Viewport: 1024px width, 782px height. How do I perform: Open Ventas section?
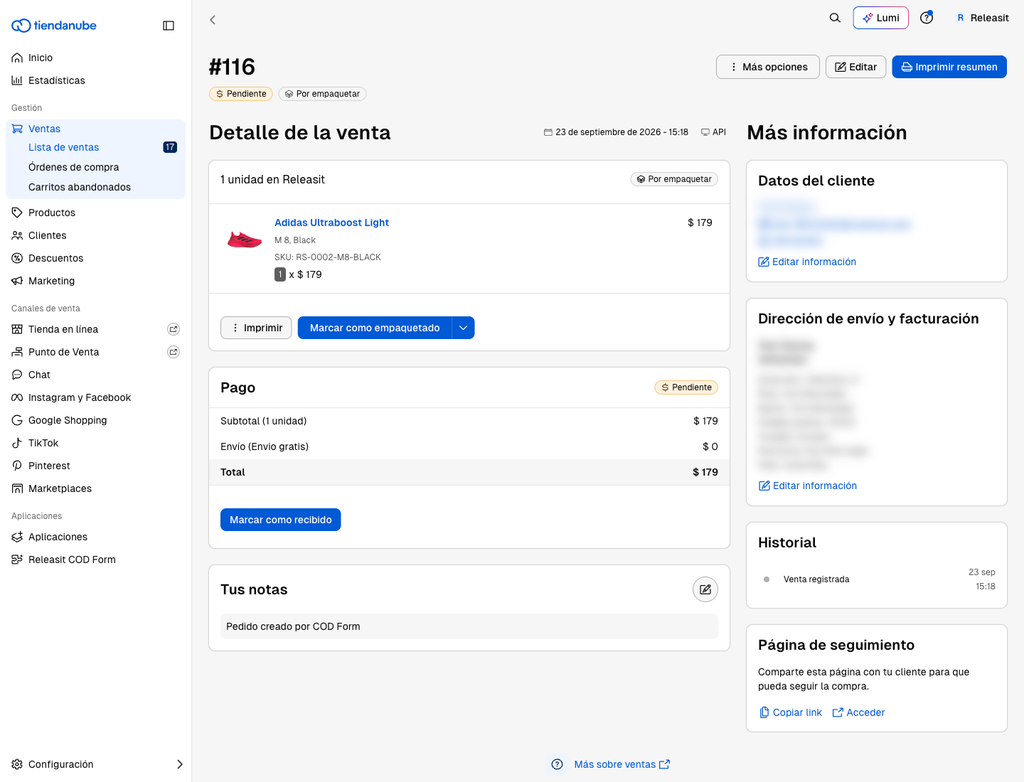[x=44, y=129]
